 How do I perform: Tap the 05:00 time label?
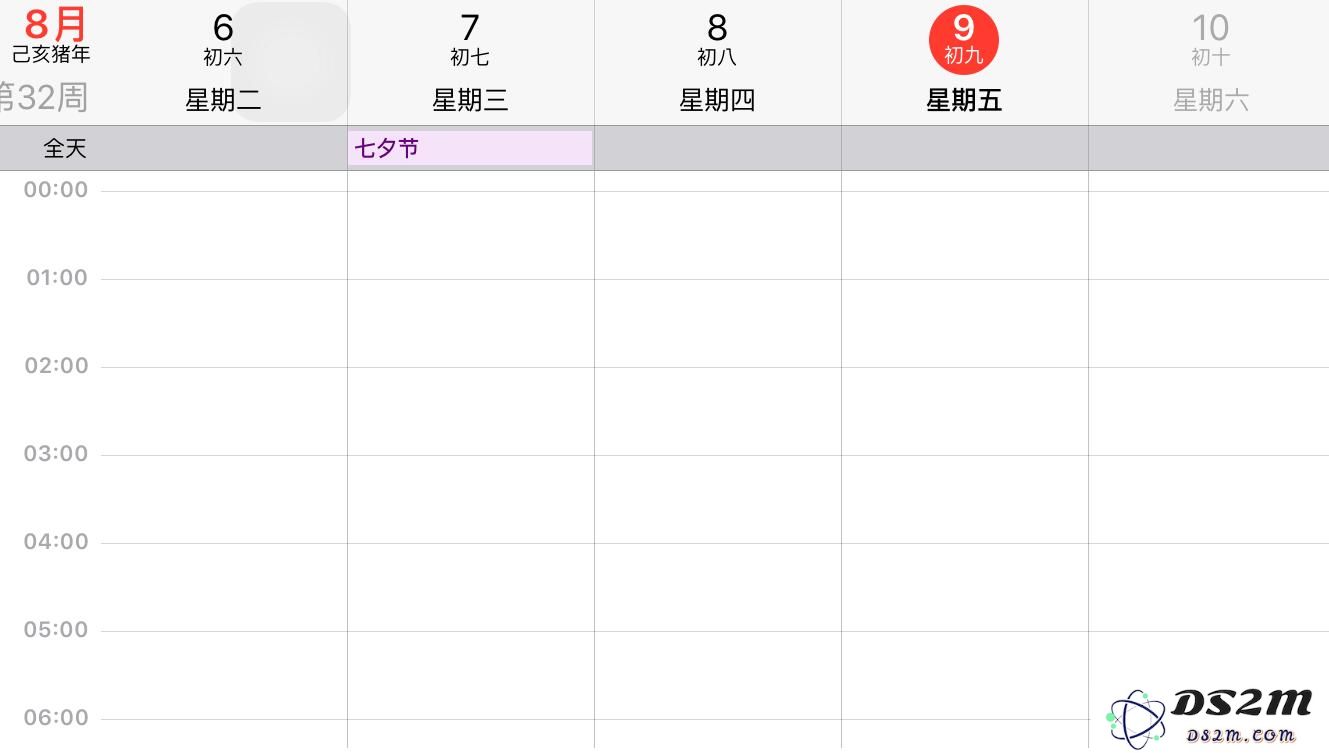[x=56, y=630]
